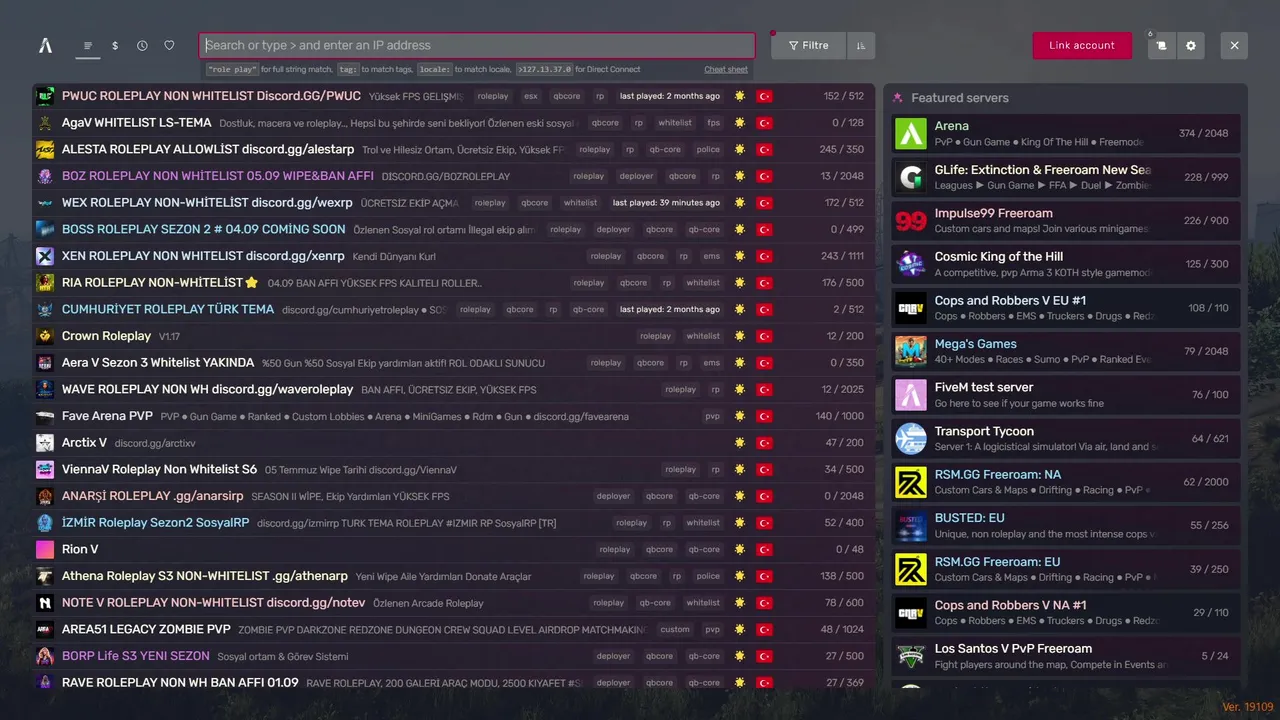Select RSM.GG Freeroam: EU entry
Image resolution: width=1280 pixels, height=720 pixels.
(x=1066, y=569)
